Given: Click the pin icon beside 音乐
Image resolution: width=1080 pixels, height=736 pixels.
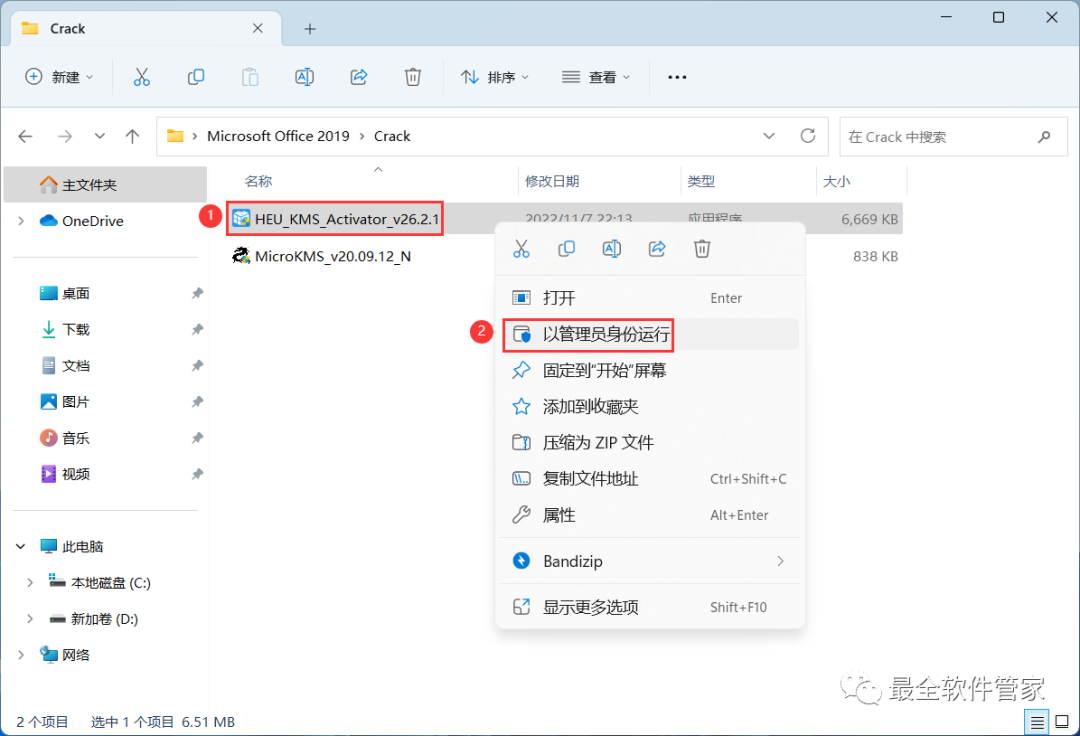Looking at the screenshot, I should (x=197, y=438).
